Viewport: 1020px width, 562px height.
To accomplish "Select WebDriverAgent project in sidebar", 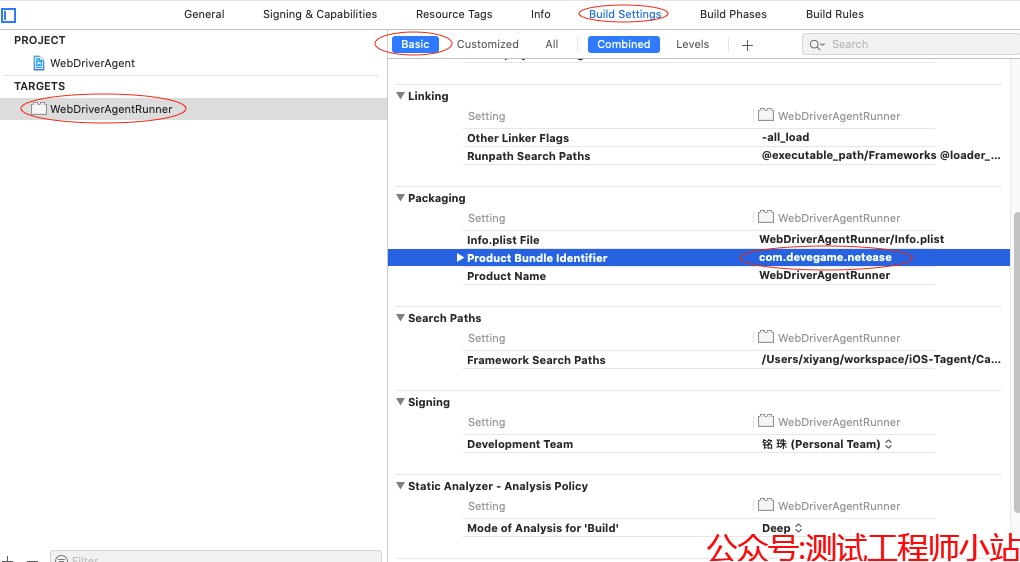I will point(92,63).
